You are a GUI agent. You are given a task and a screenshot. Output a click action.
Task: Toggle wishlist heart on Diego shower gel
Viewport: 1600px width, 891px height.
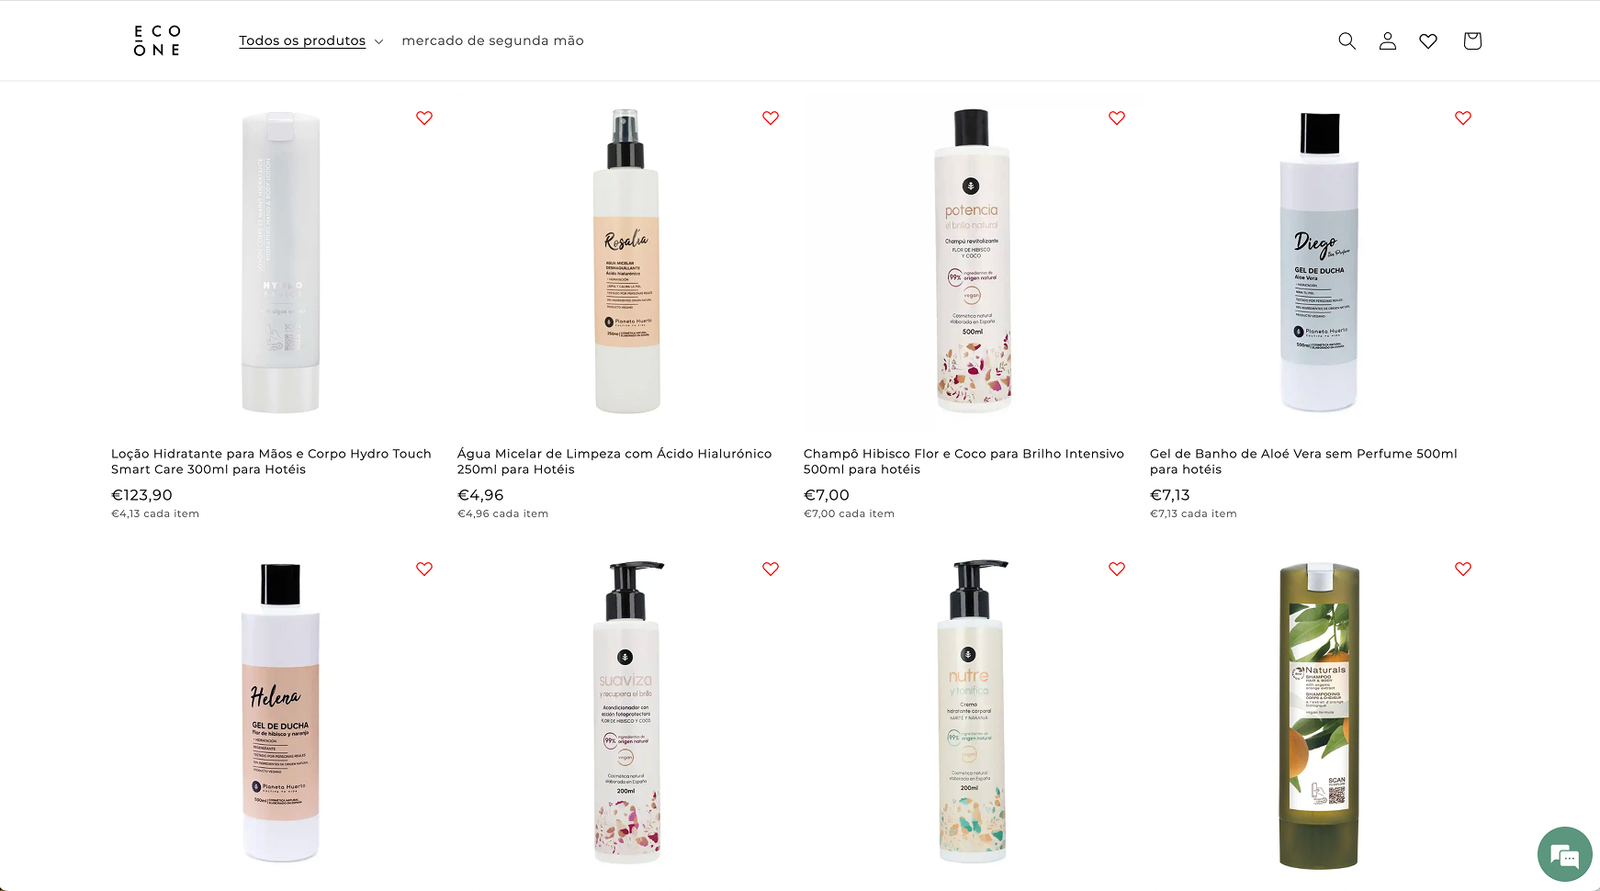[1463, 118]
